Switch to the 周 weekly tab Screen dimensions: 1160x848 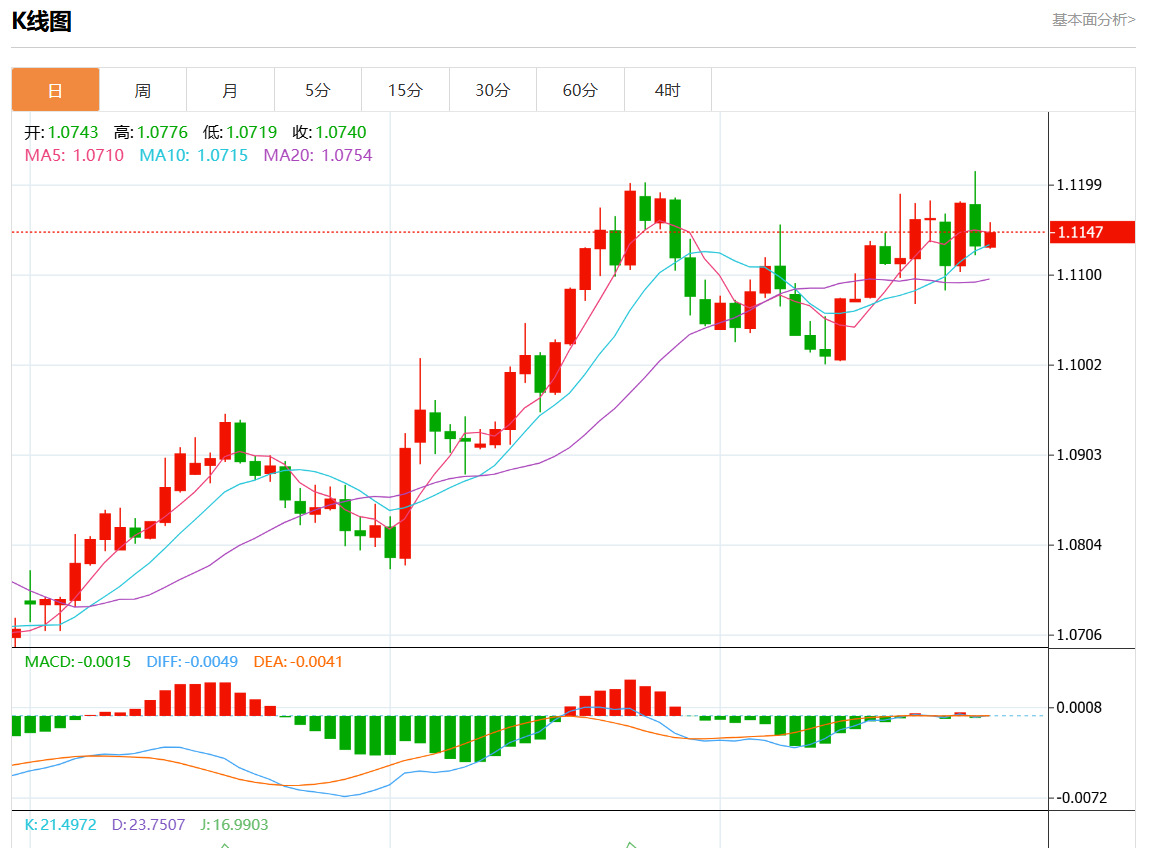pos(143,90)
